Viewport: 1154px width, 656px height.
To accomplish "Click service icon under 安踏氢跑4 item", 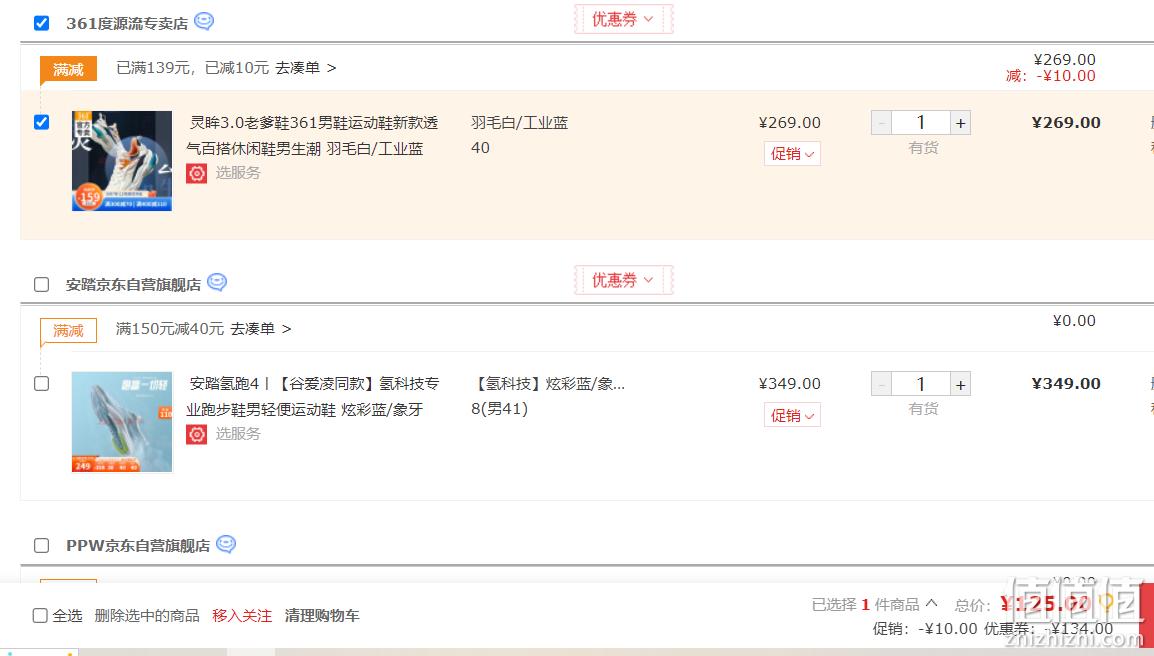I will (197, 434).
